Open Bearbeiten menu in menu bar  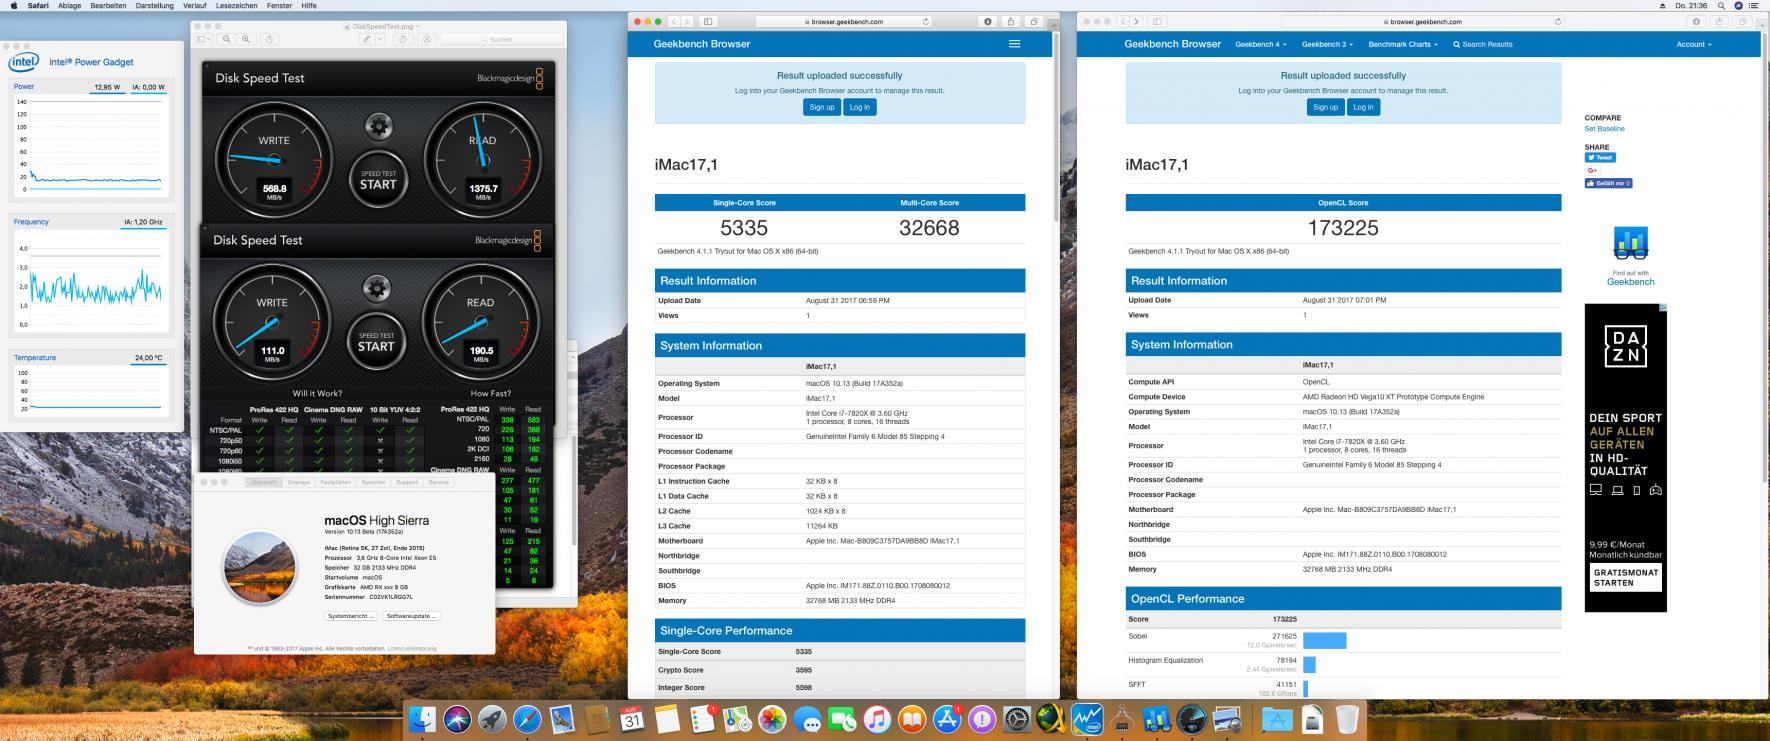(x=108, y=5)
